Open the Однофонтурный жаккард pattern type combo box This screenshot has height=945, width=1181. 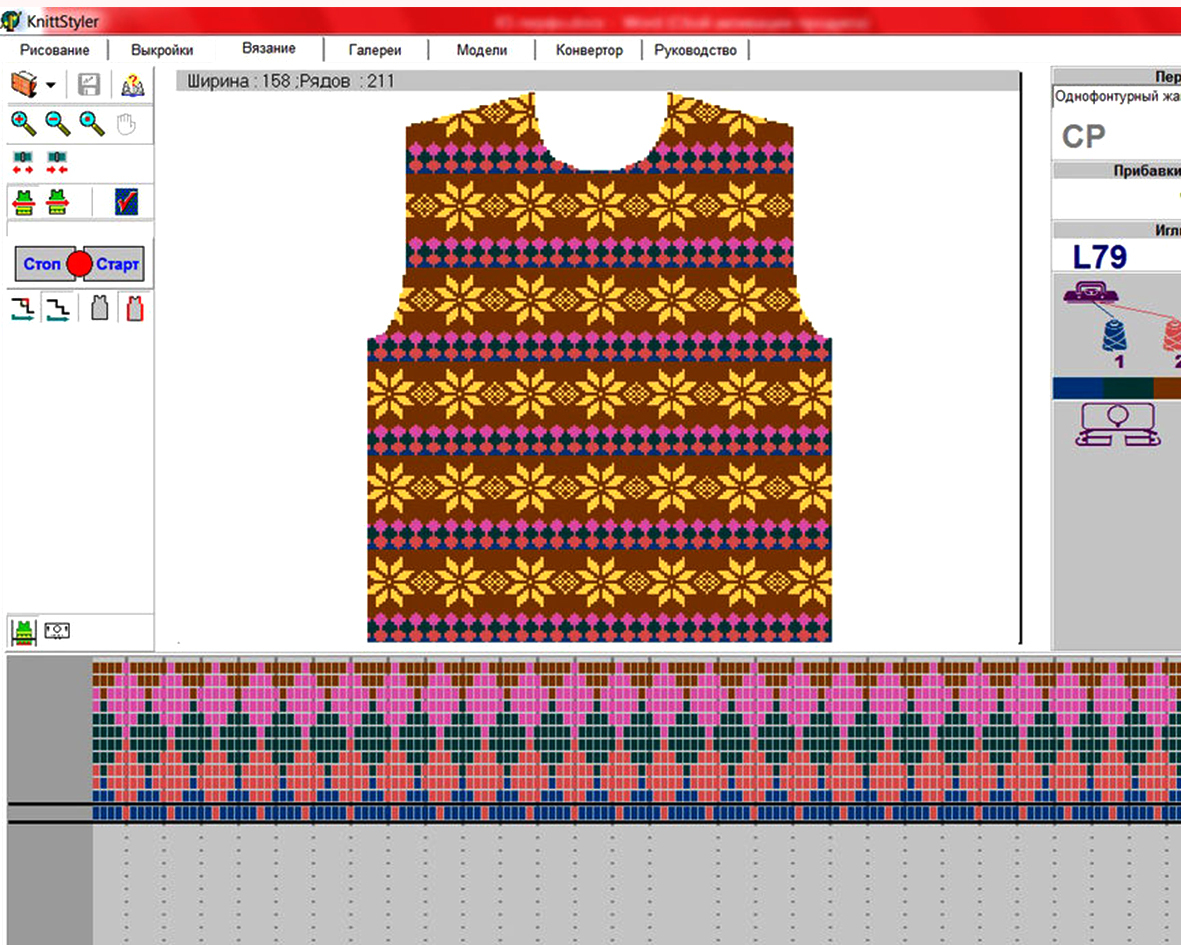[1116, 96]
